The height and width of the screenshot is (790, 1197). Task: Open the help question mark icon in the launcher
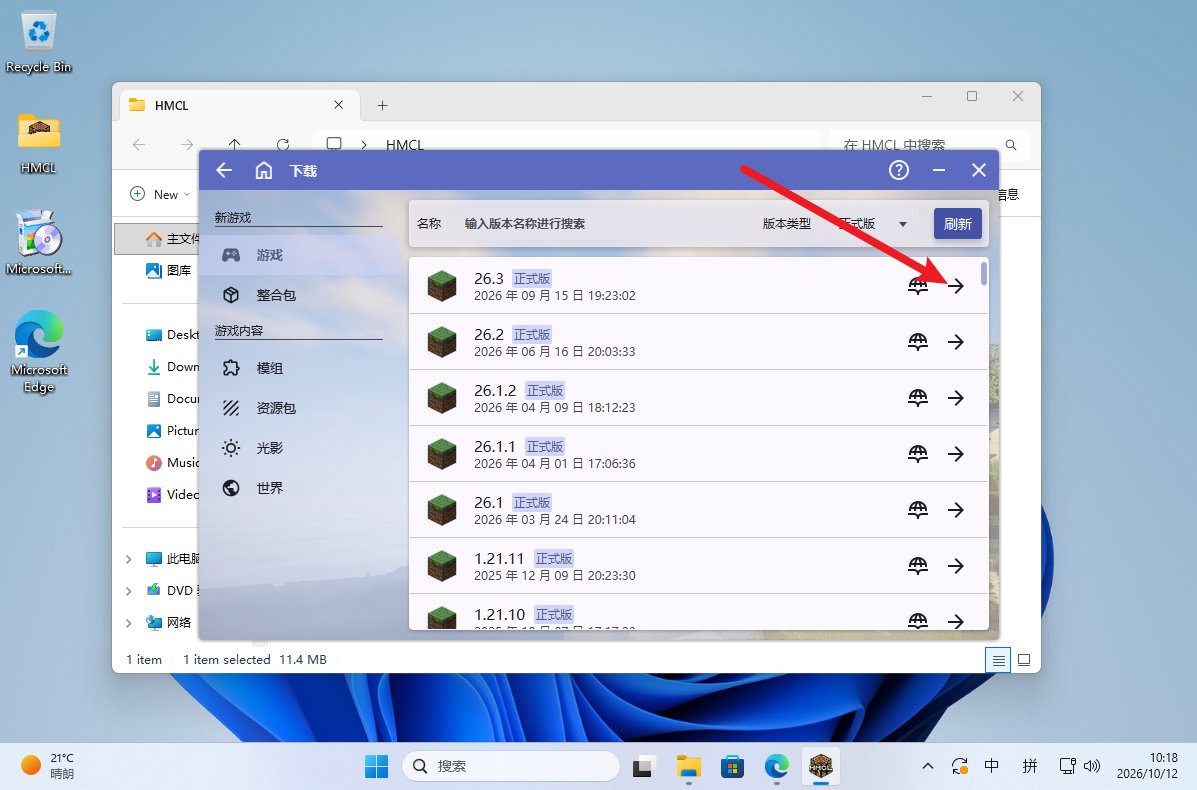coord(899,170)
